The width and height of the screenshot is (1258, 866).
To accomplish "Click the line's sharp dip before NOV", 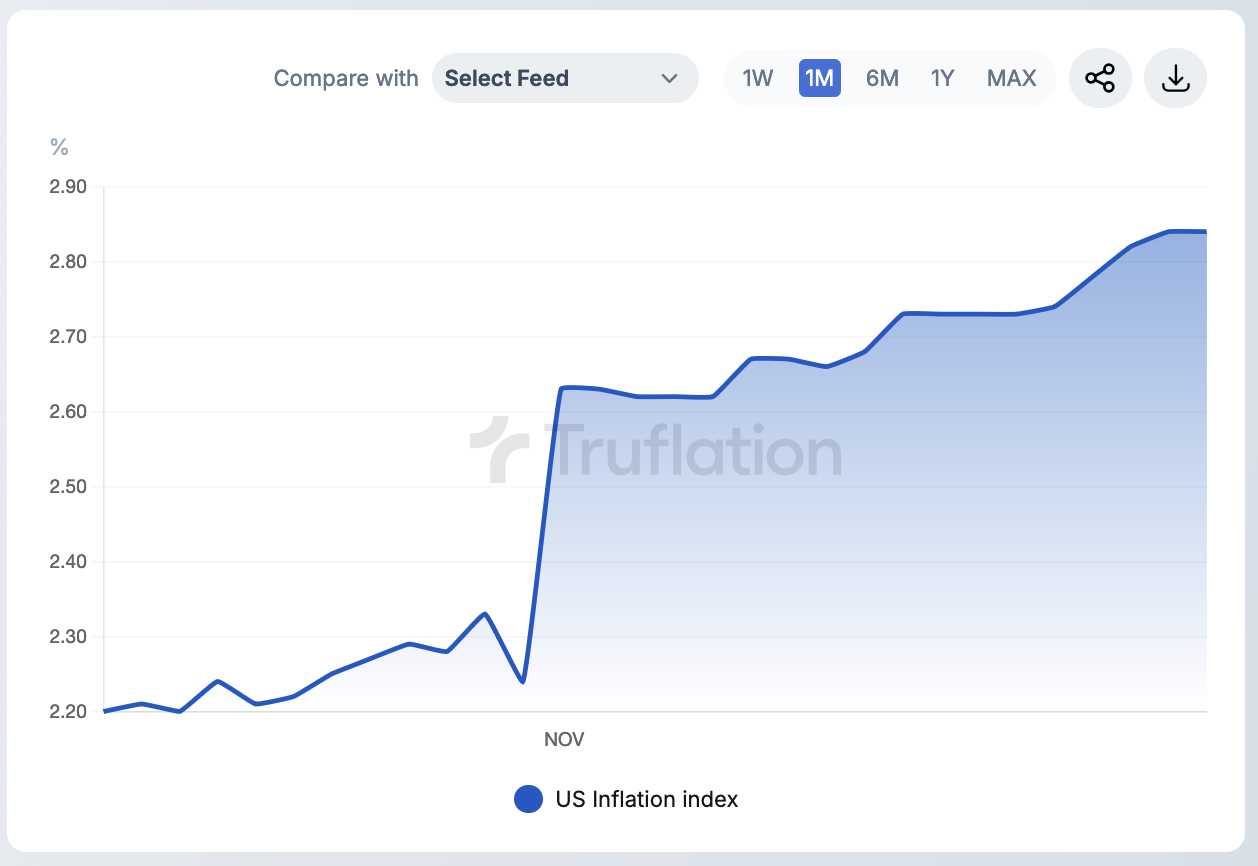I will (x=523, y=681).
